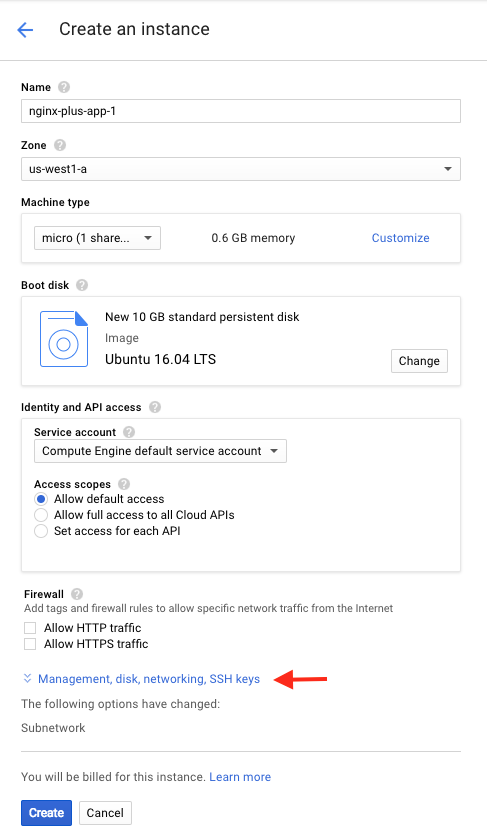This screenshot has height=839, width=487.
Task: Go back using the blue arrow
Action: click(25, 30)
